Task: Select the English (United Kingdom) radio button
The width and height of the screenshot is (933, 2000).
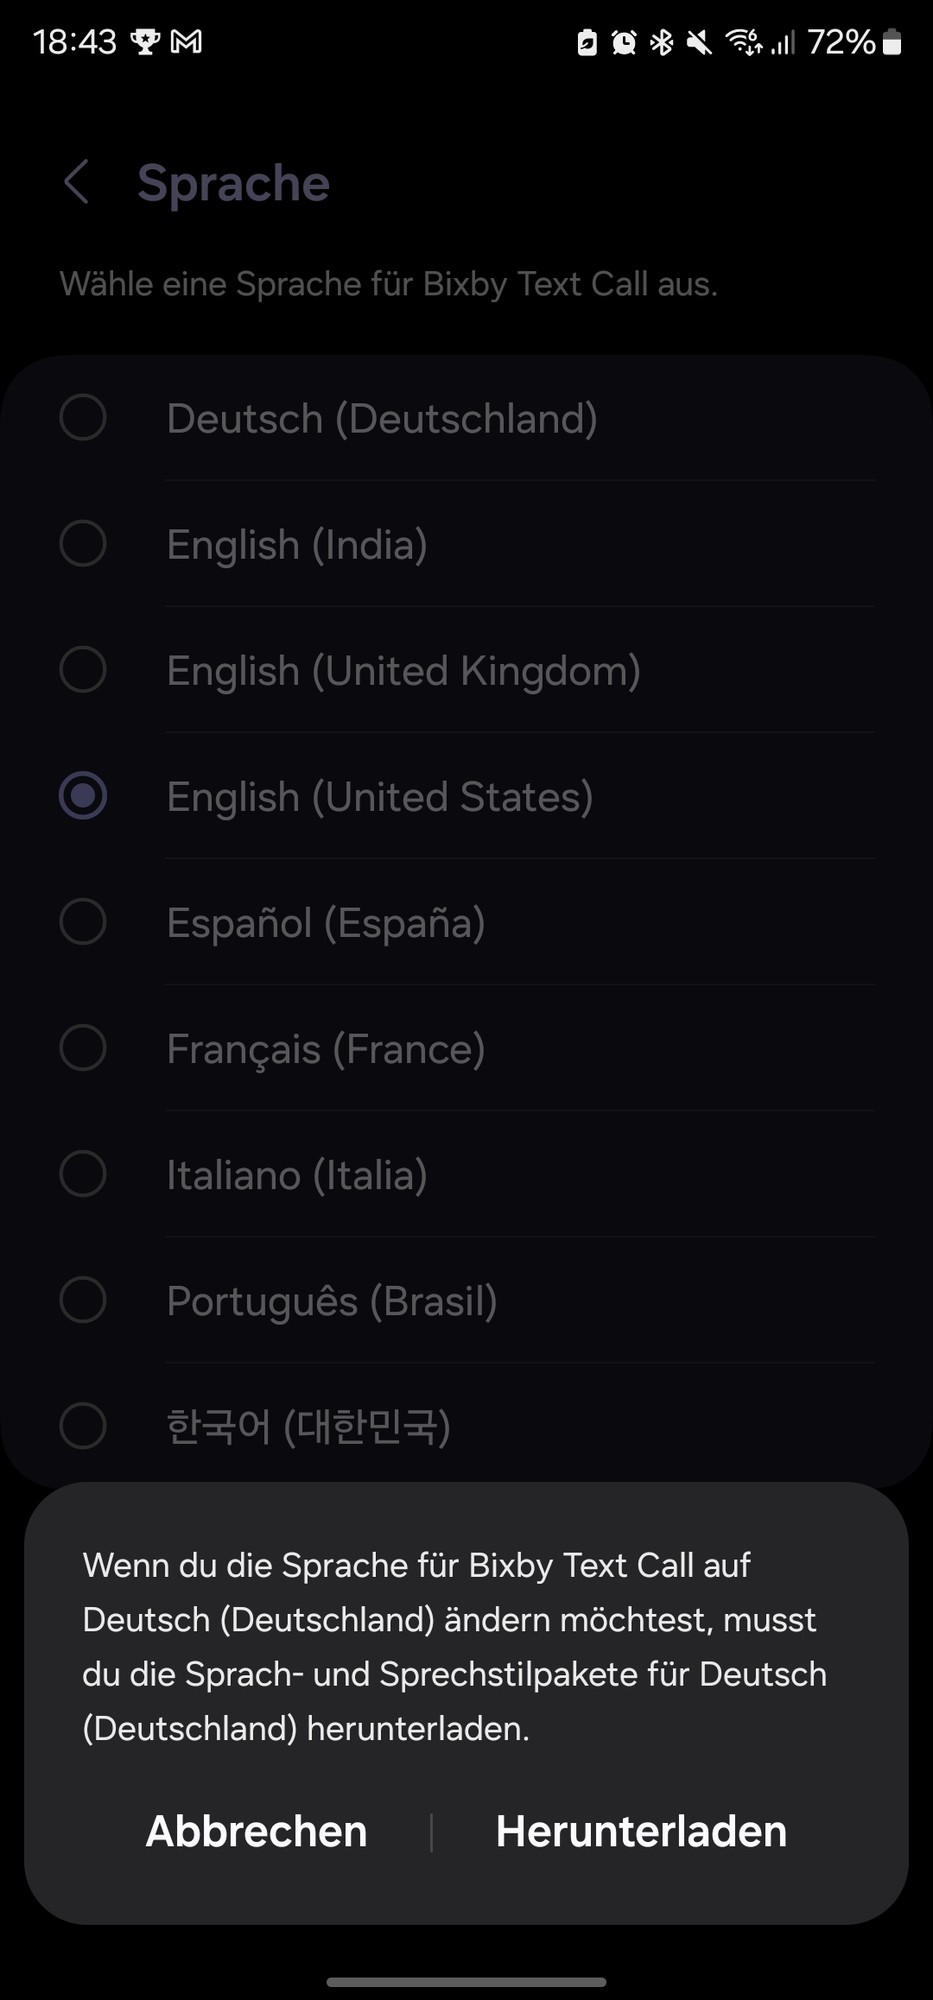Action: pyautogui.click(x=83, y=670)
